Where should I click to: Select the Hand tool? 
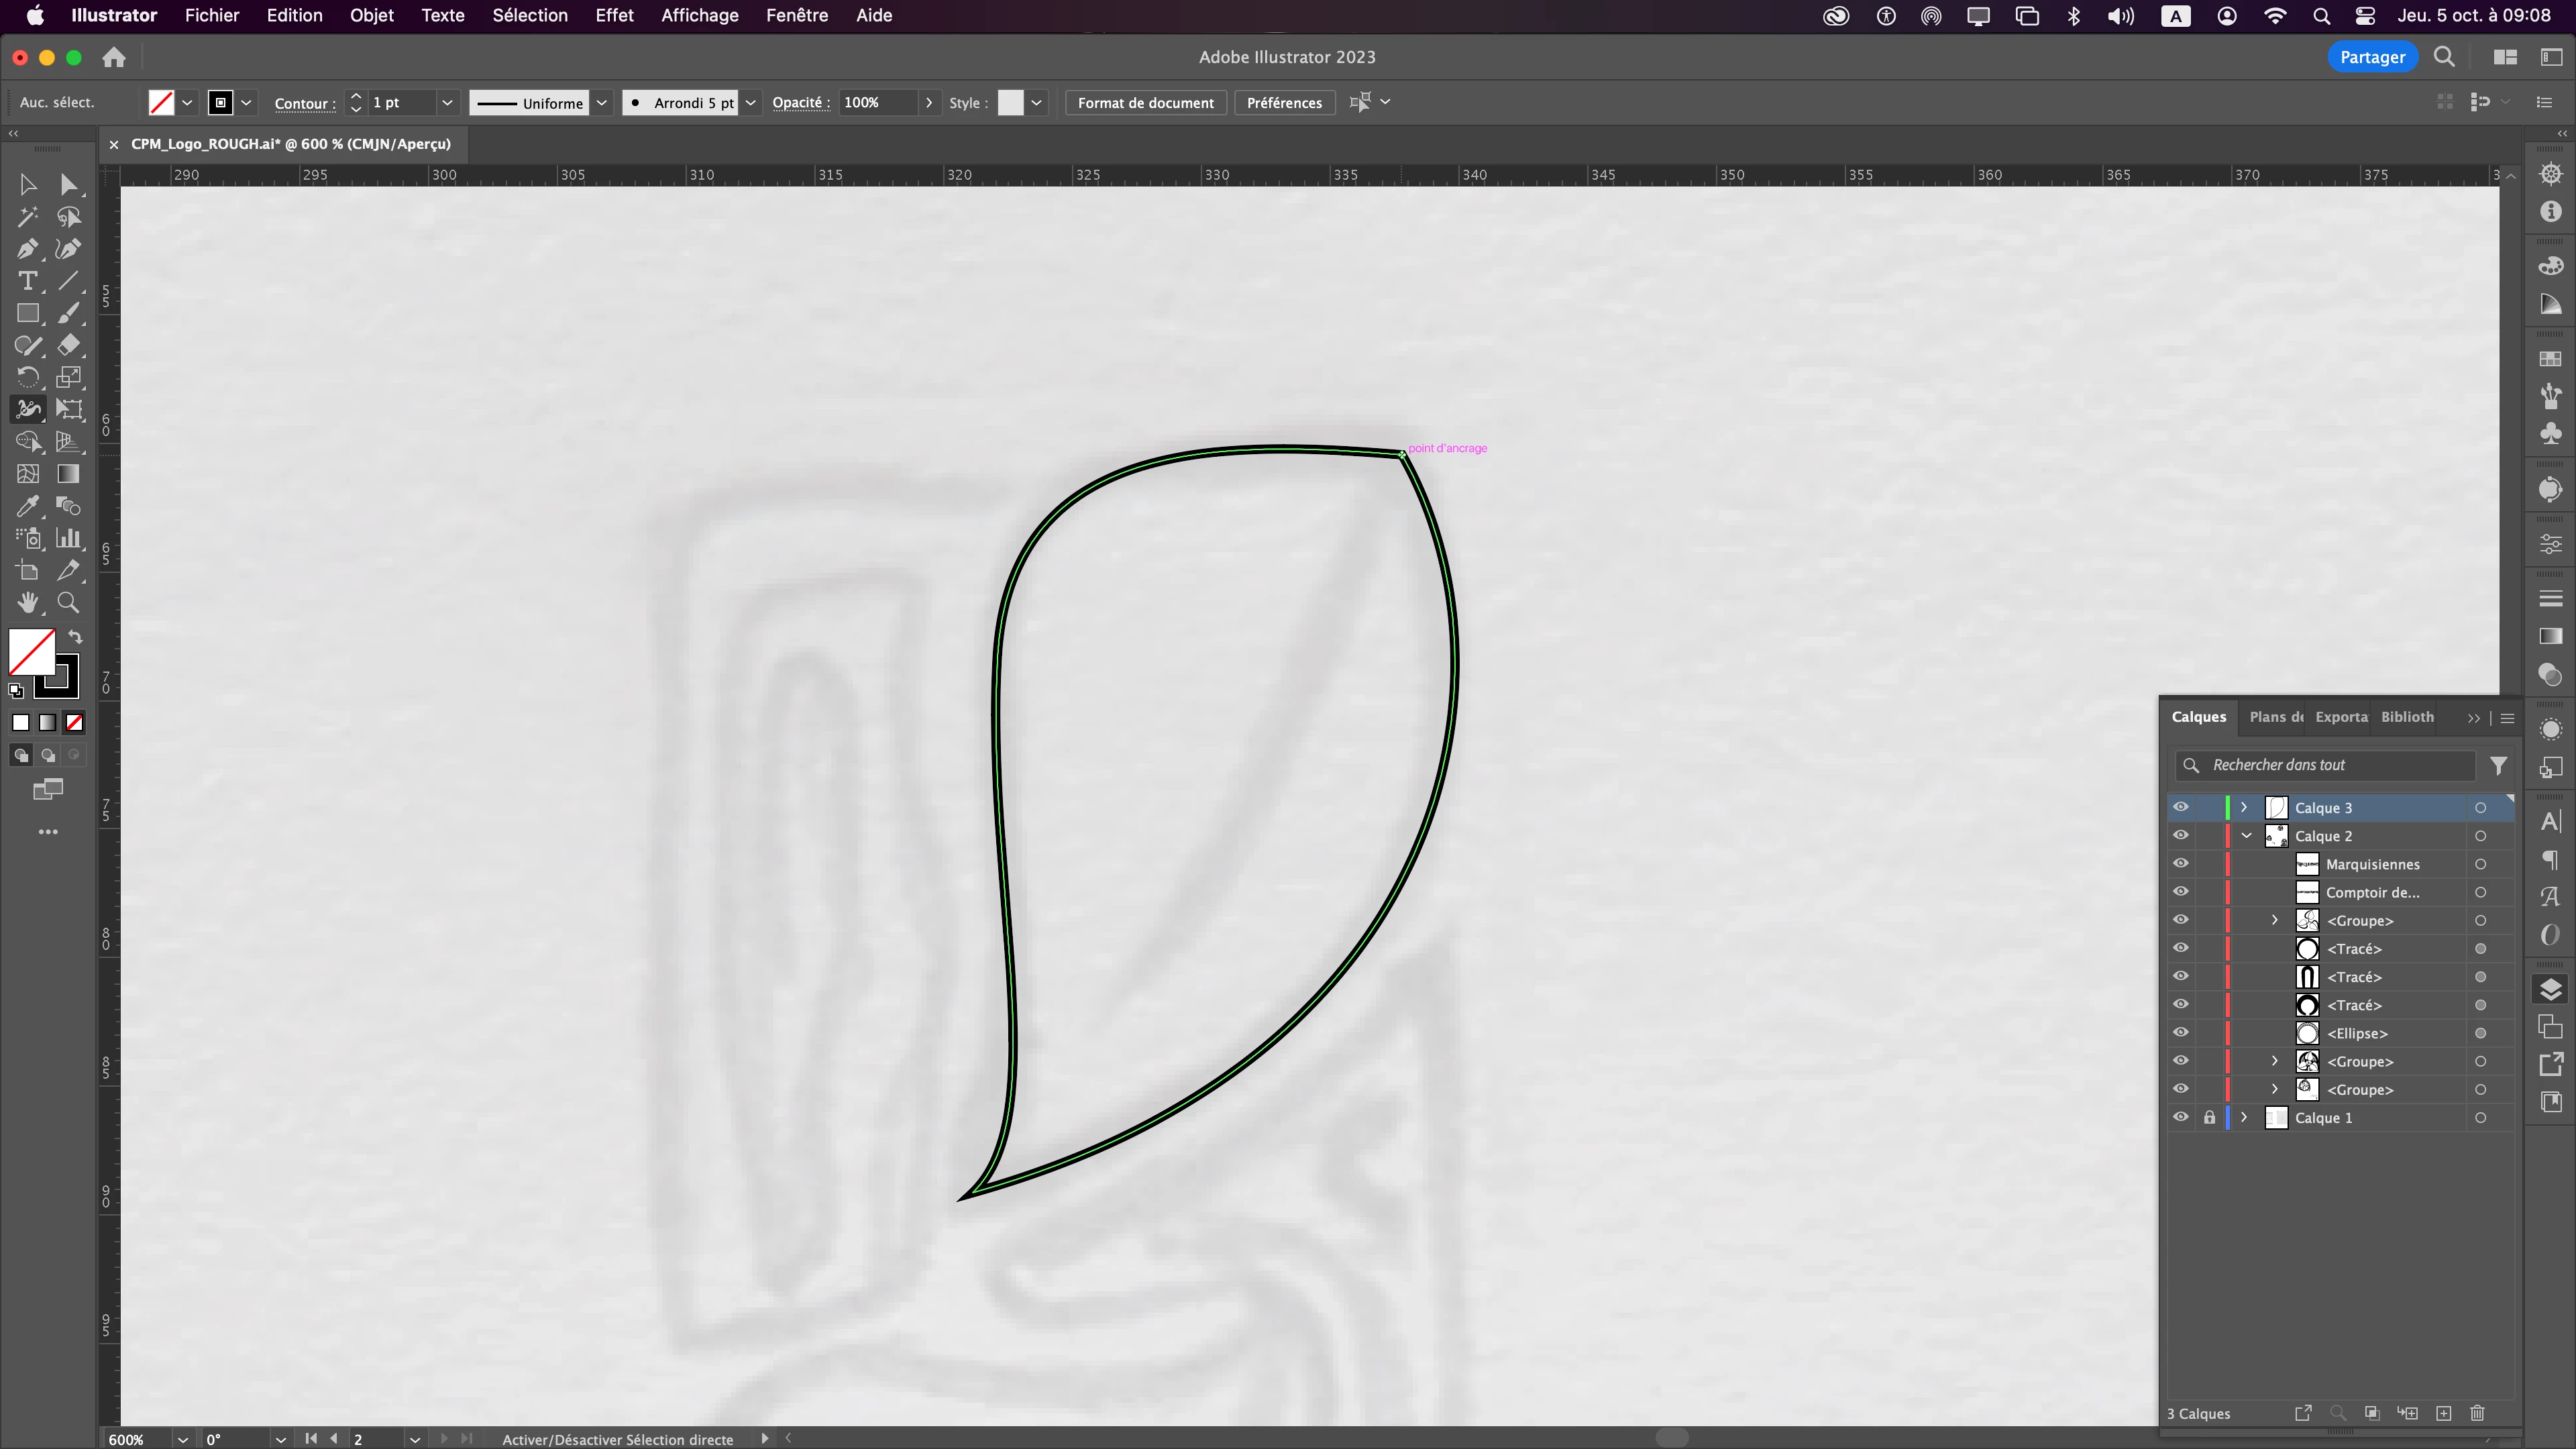point(27,602)
